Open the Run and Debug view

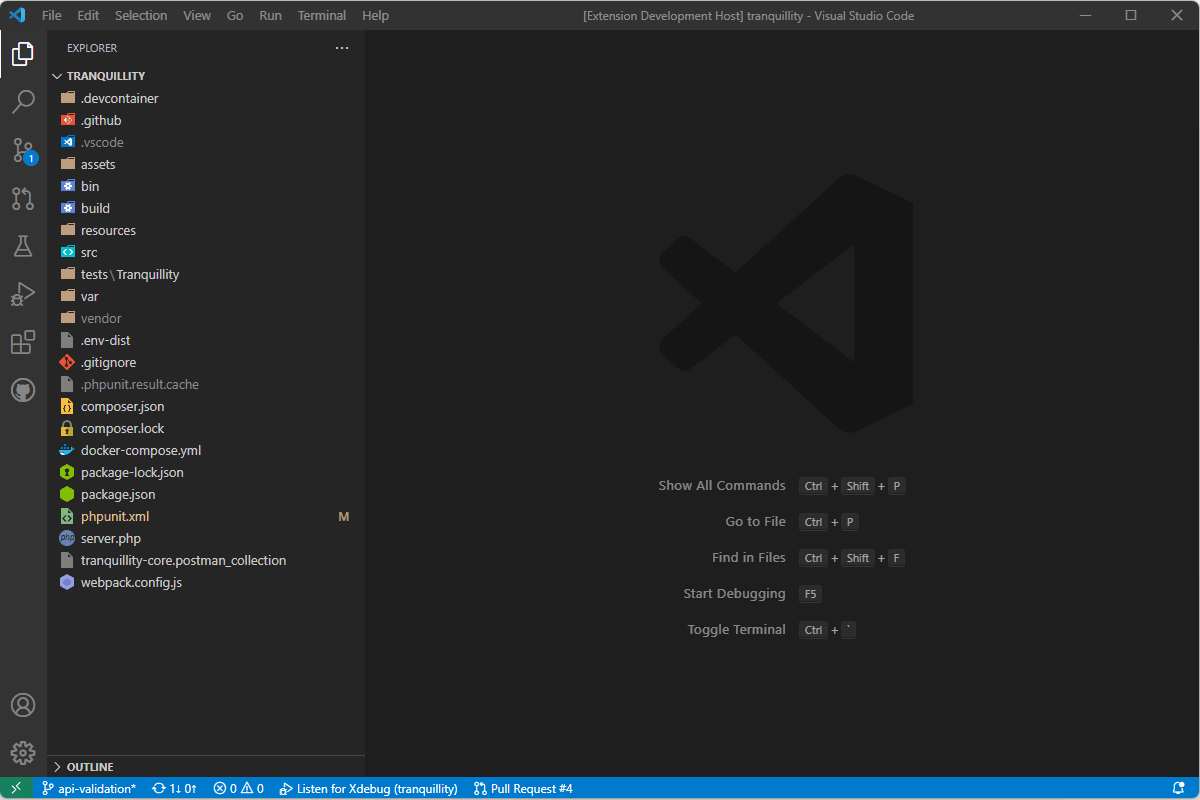point(23,294)
